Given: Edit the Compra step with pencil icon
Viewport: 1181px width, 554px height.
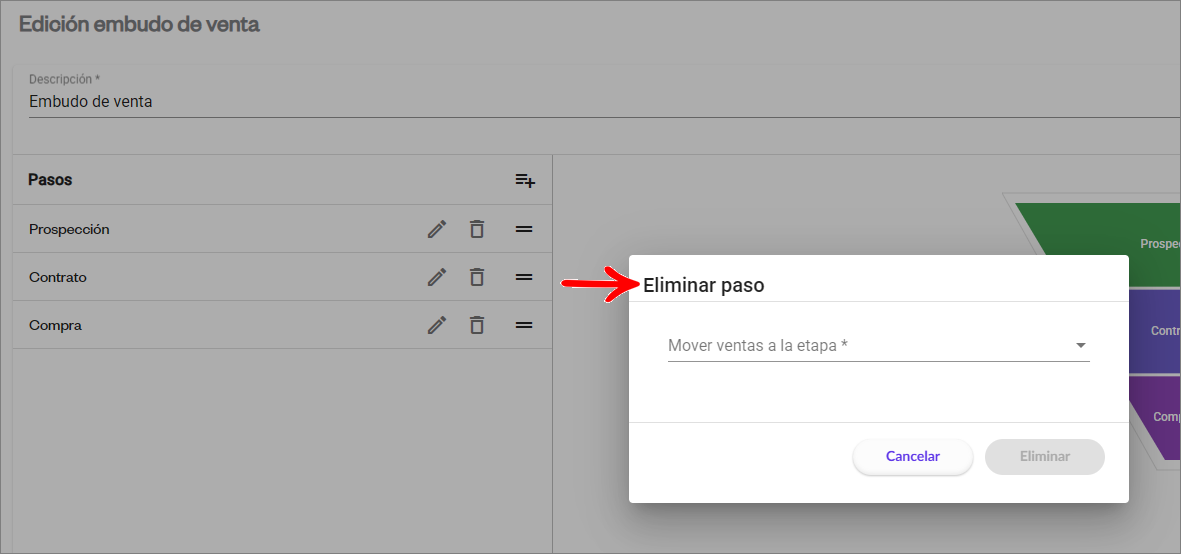Looking at the screenshot, I should click(x=437, y=325).
